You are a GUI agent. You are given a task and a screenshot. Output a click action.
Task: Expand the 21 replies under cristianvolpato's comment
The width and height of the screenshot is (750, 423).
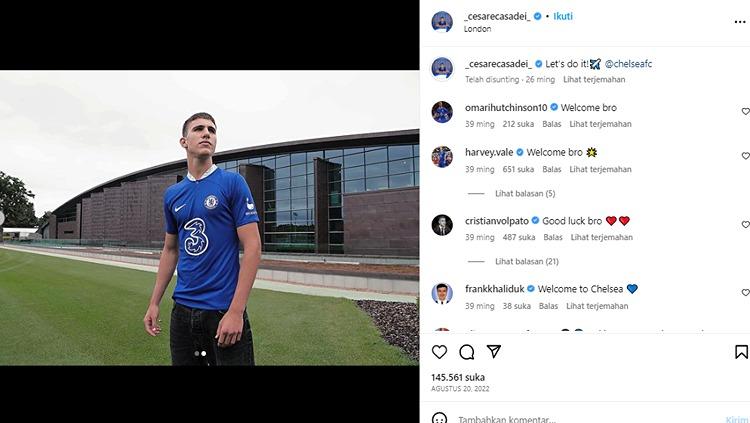point(525,262)
